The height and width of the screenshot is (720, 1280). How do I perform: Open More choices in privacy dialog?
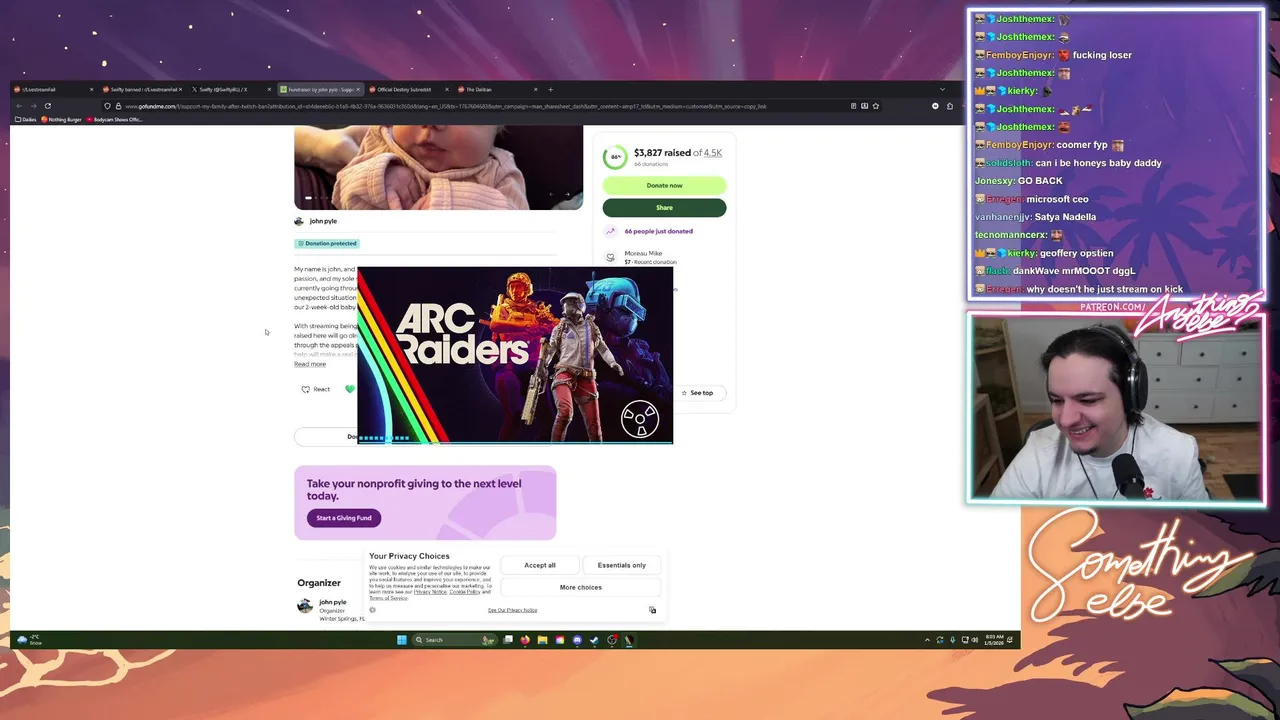(581, 587)
